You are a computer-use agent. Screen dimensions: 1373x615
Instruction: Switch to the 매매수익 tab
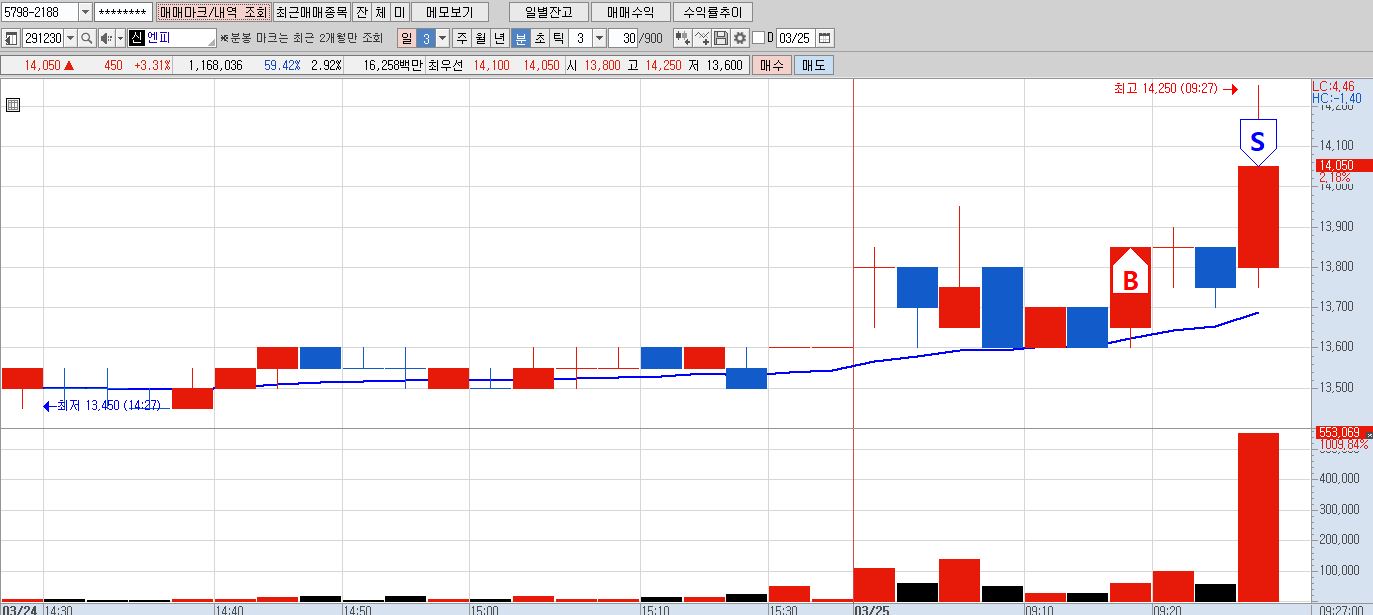point(630,12)
